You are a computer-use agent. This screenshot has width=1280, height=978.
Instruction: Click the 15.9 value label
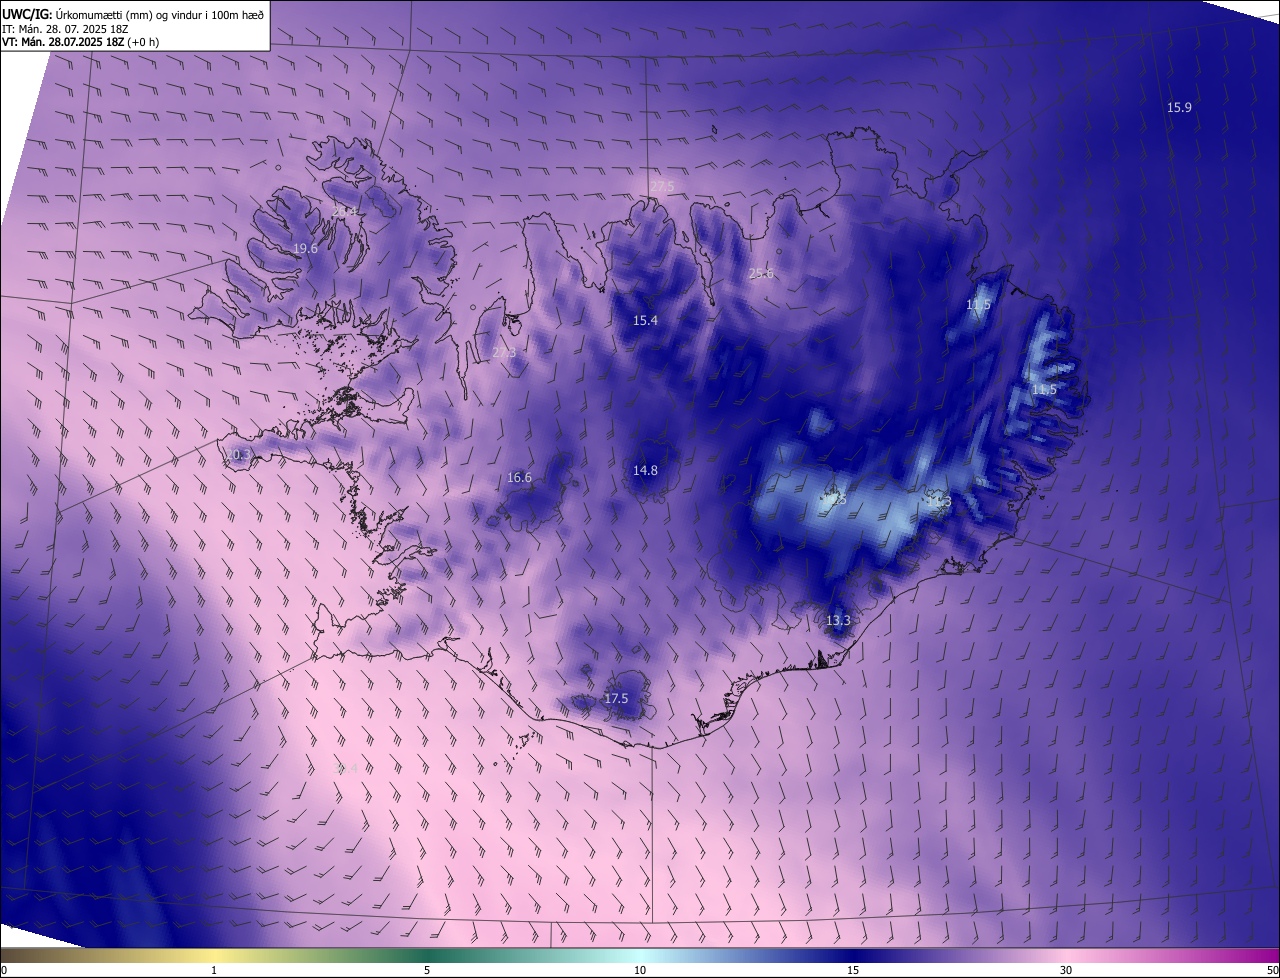pyautogui.click(x=1179, y=107)
